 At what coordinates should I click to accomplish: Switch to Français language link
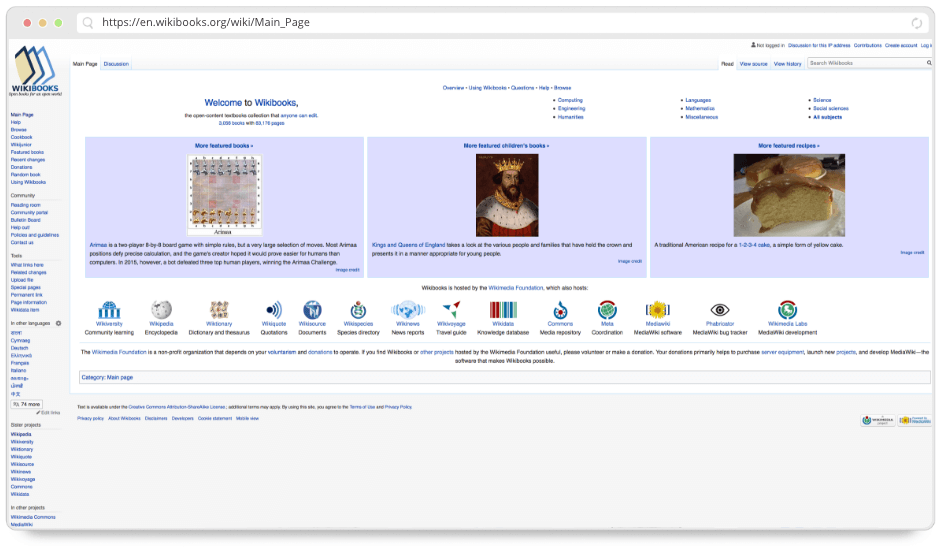click(x=20, y=363)
